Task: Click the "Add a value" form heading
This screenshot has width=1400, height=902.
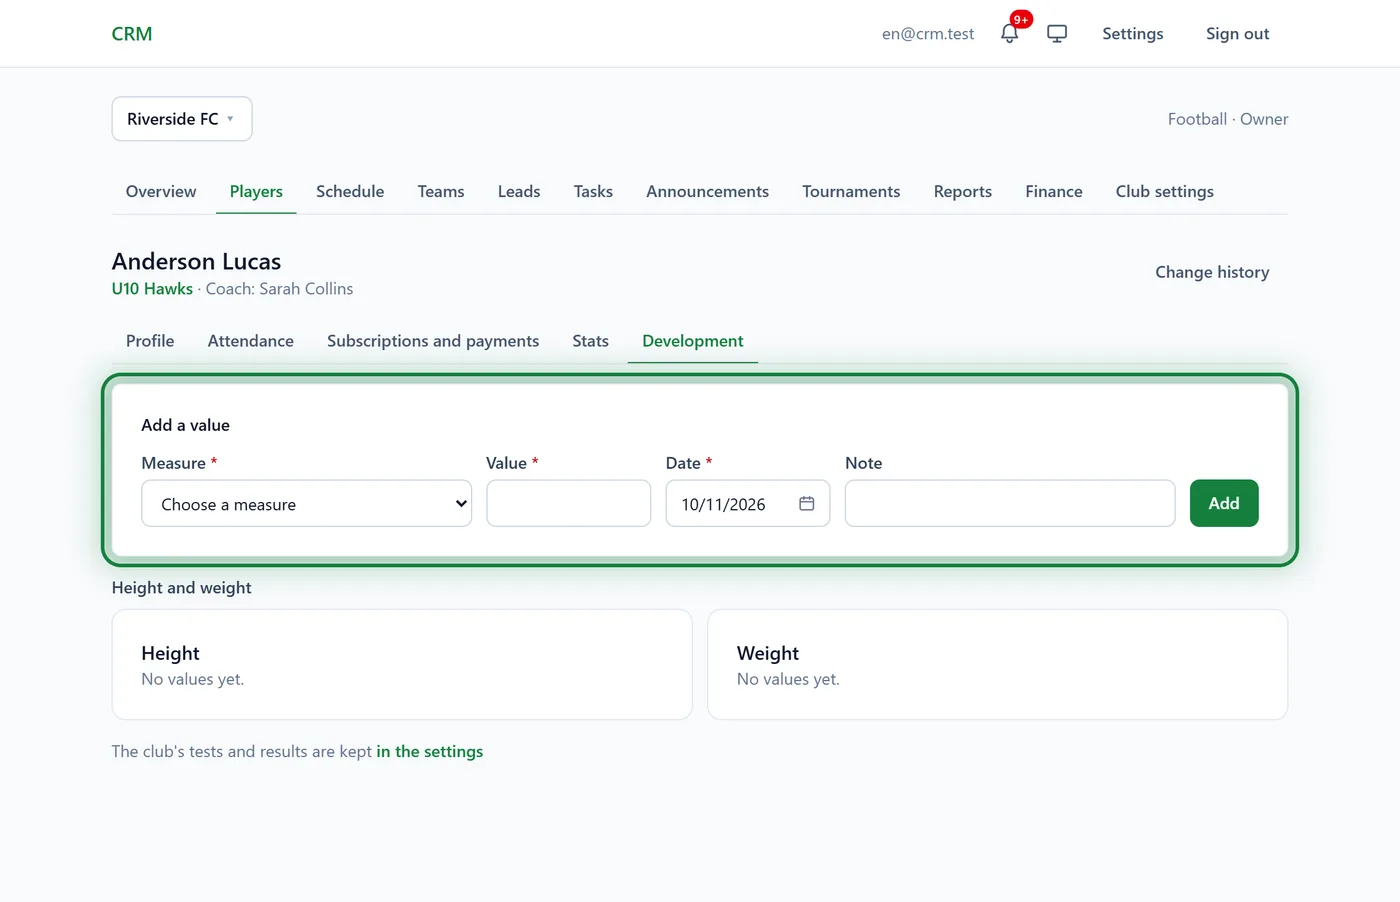Action: click(186, 425)
